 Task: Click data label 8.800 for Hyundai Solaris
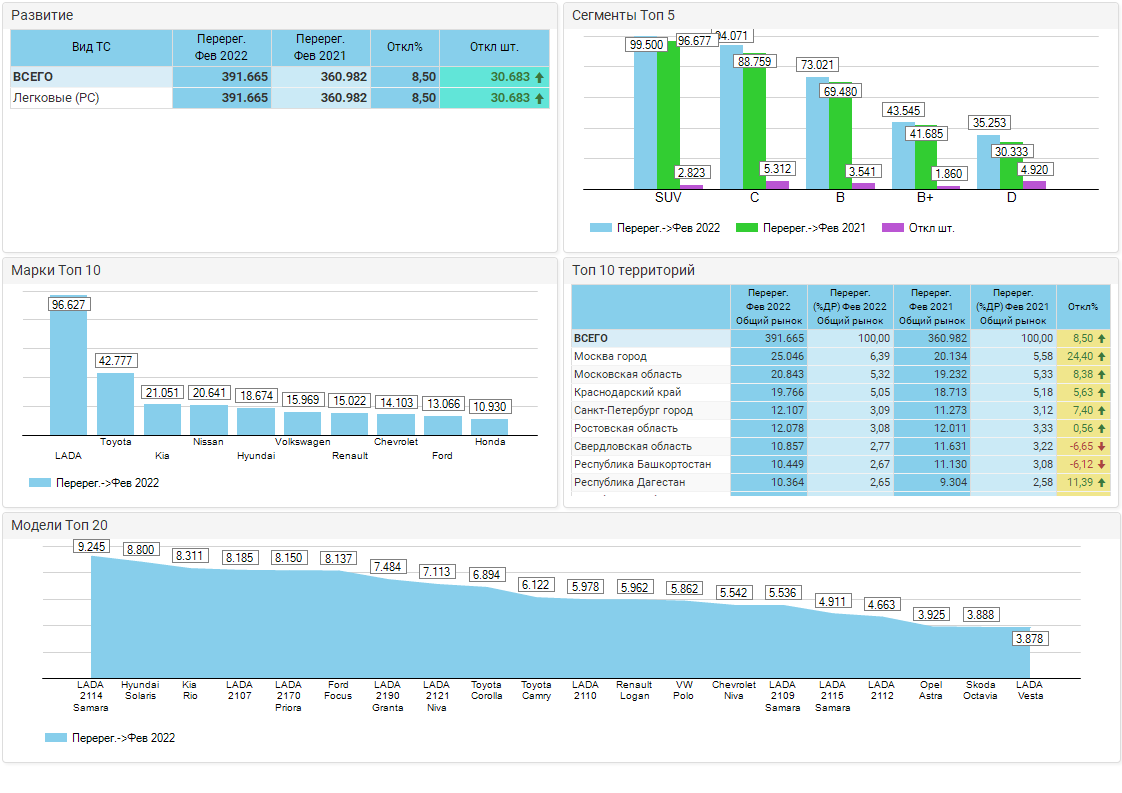pos(140,550)
